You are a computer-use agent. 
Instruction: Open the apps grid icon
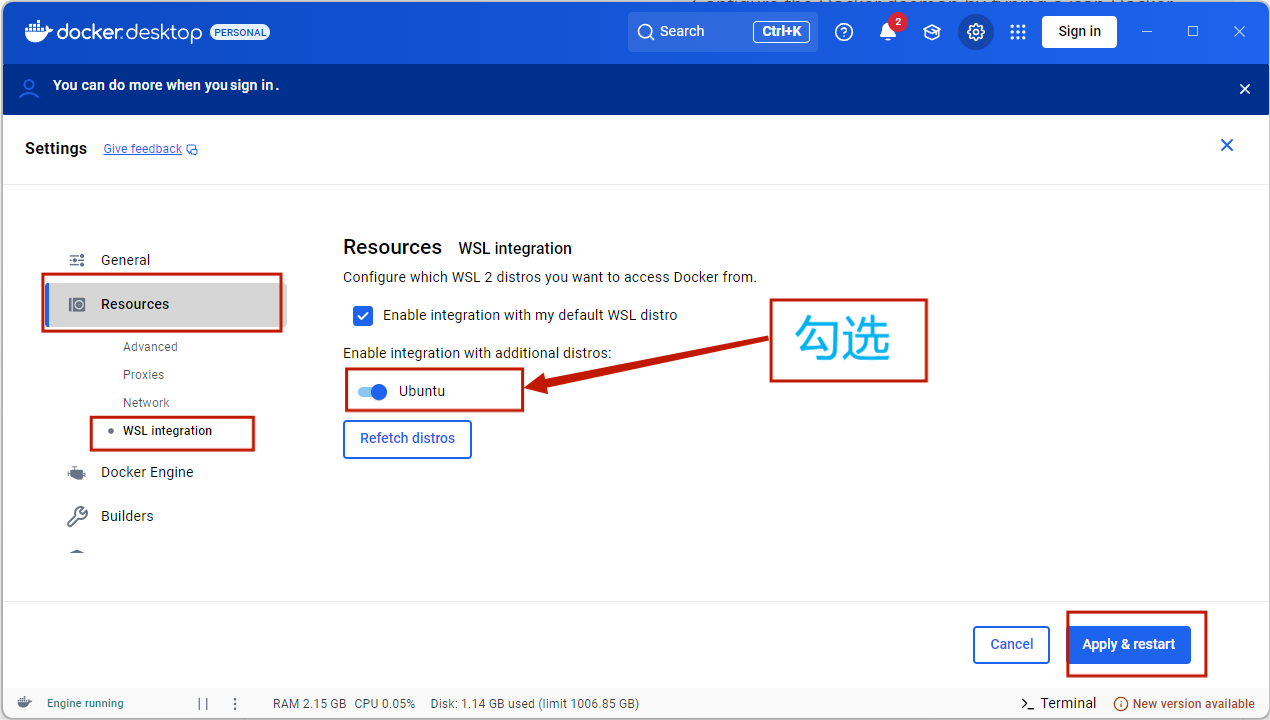point(1018,32)
